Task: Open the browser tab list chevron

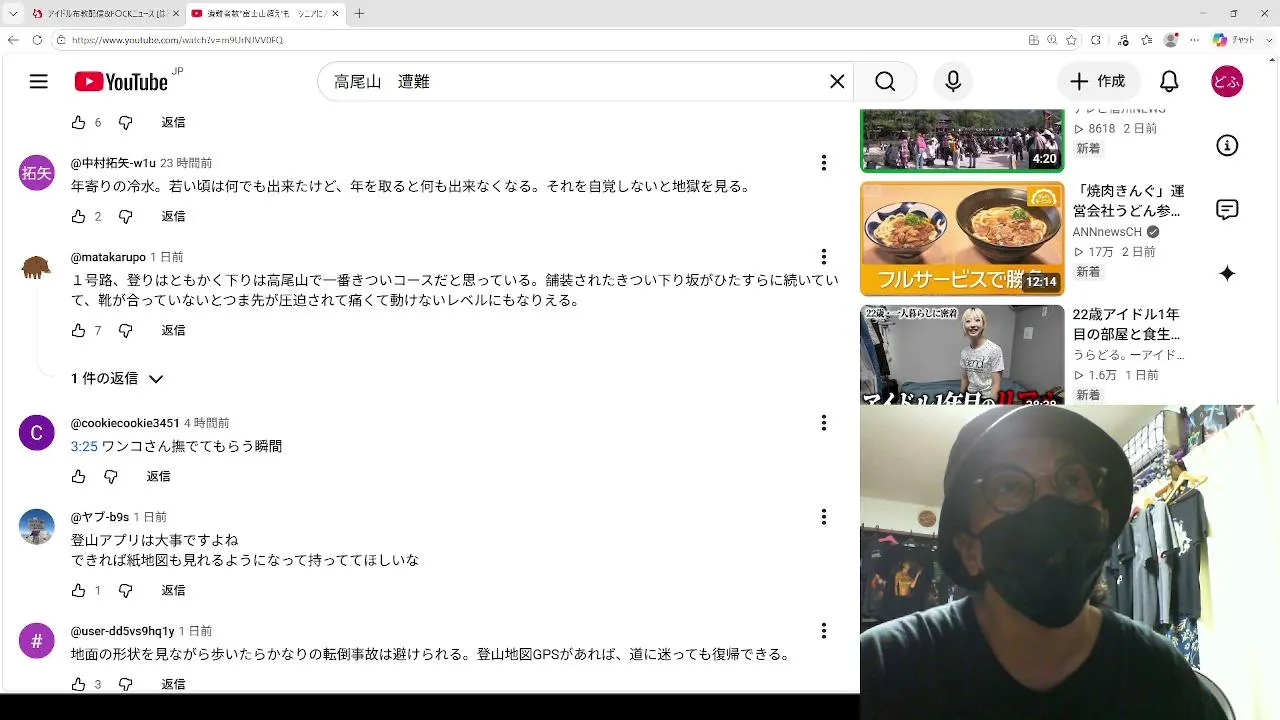Action: [13, 13]
